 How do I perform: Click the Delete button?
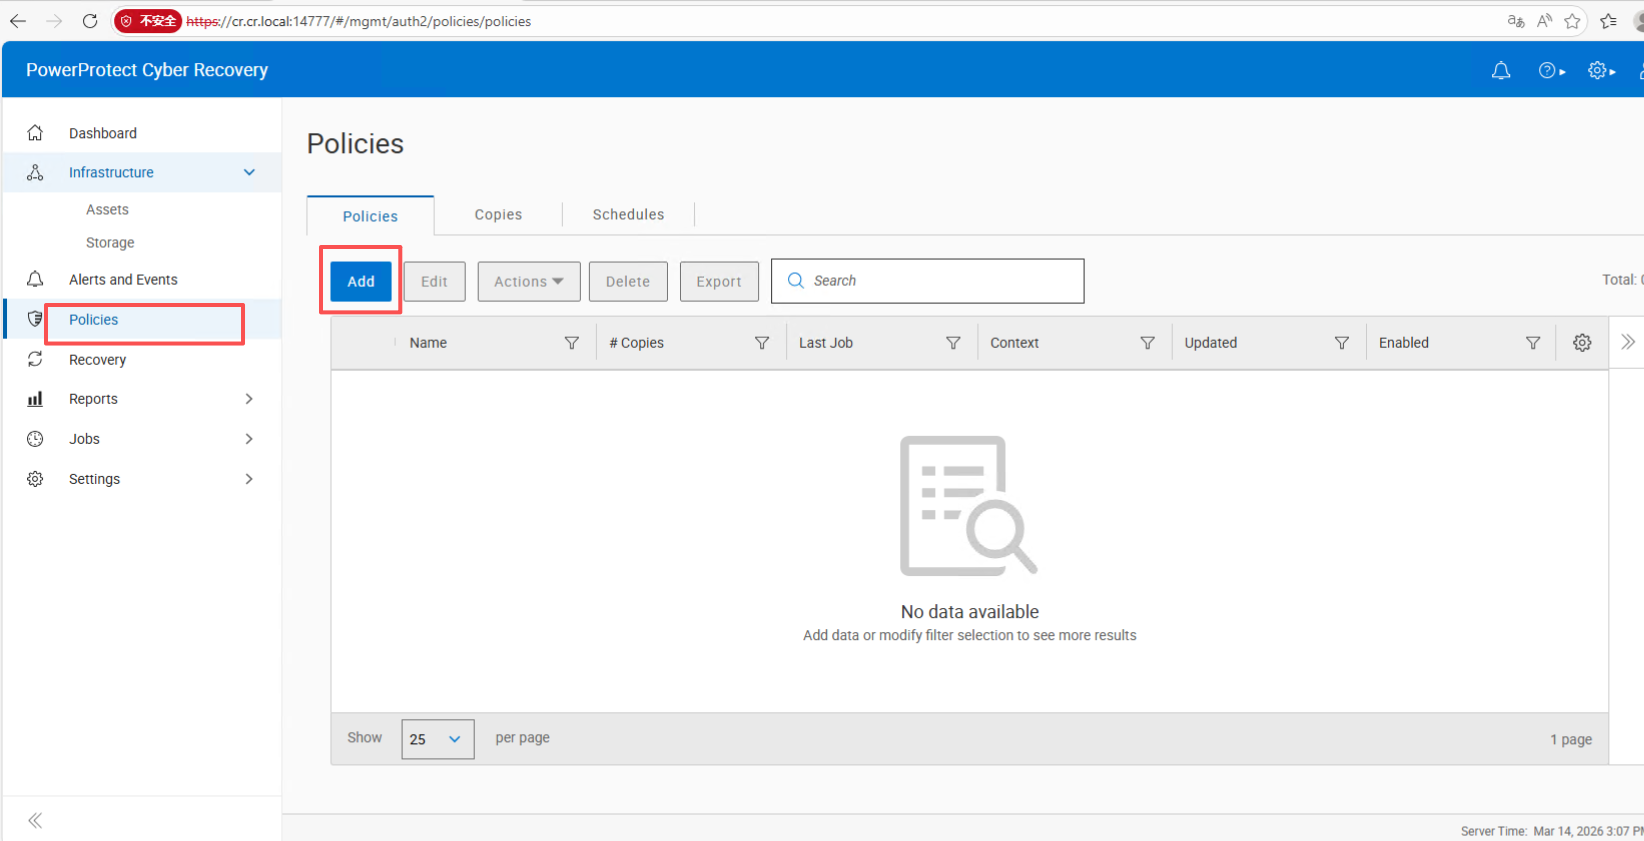[628, 282]
